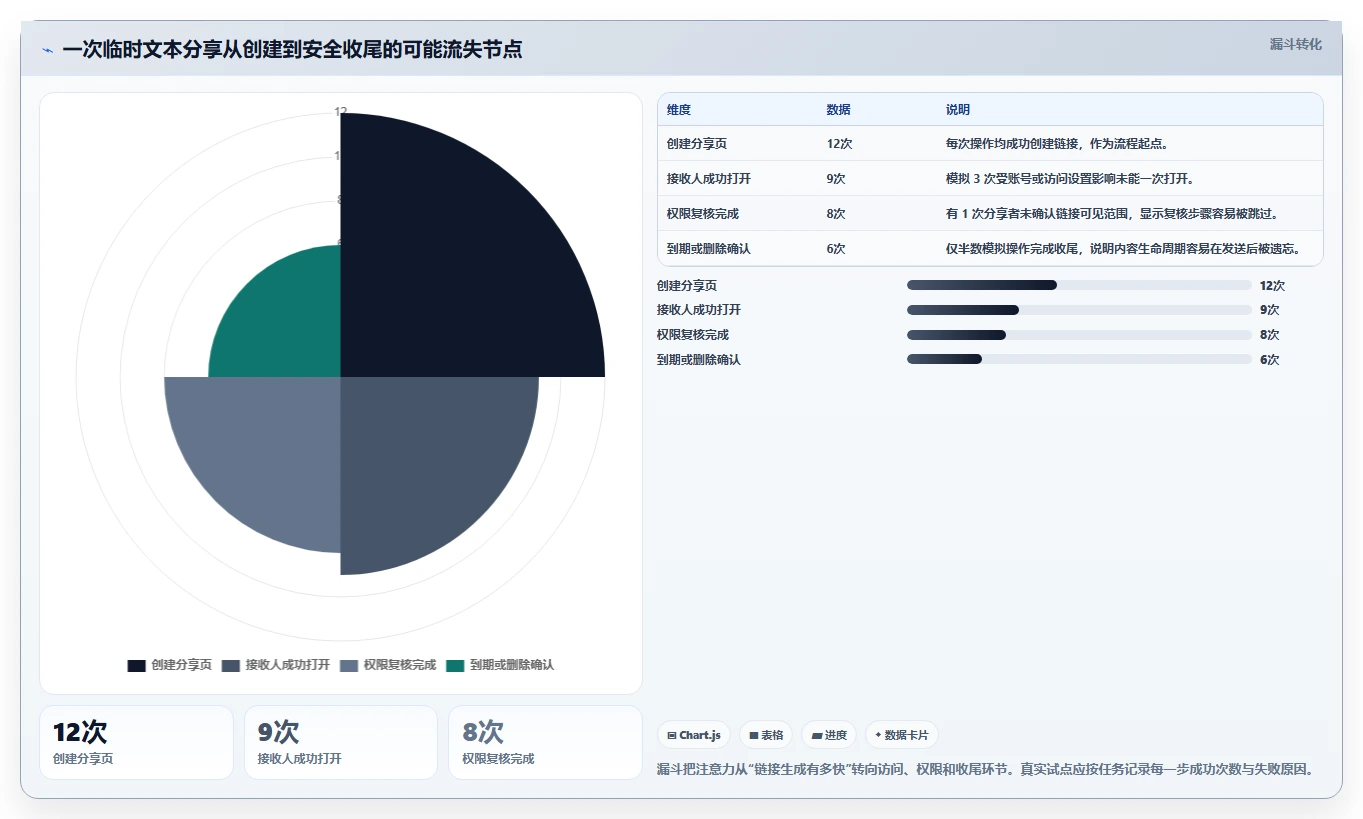Click the 到期或删除确认 label beside its progress bar
This screenshot has width=1363, height=819.
click(x=699, y=359)
